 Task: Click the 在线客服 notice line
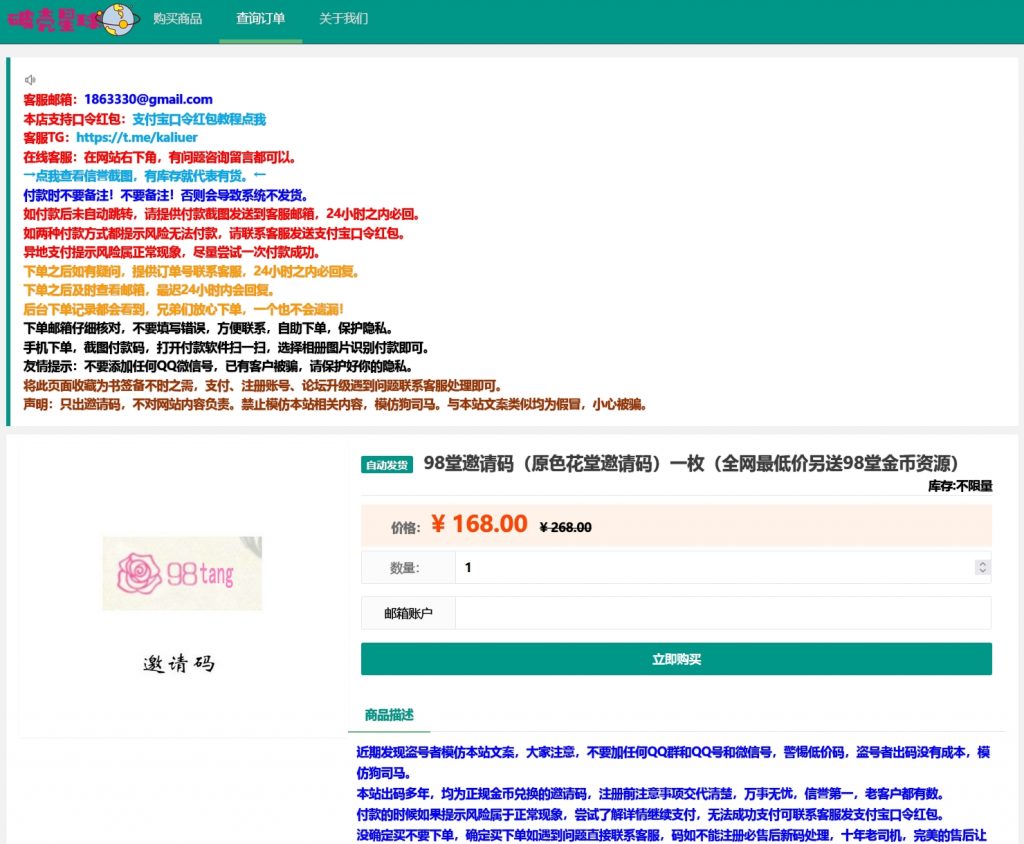tap(160, 157)
